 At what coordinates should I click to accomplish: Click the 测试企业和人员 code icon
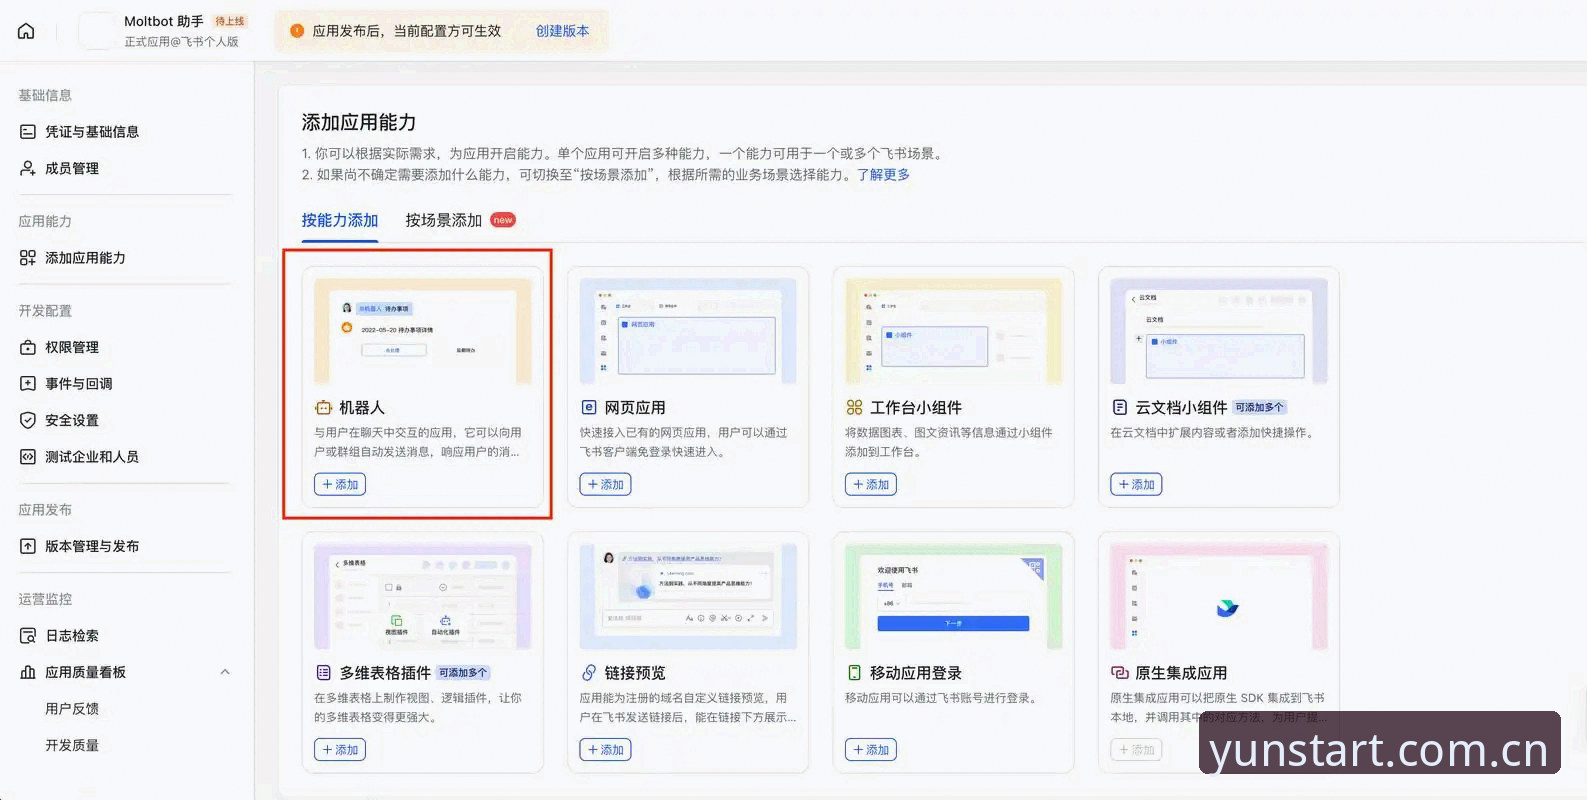pyautogui.click(x=28, y=457)
